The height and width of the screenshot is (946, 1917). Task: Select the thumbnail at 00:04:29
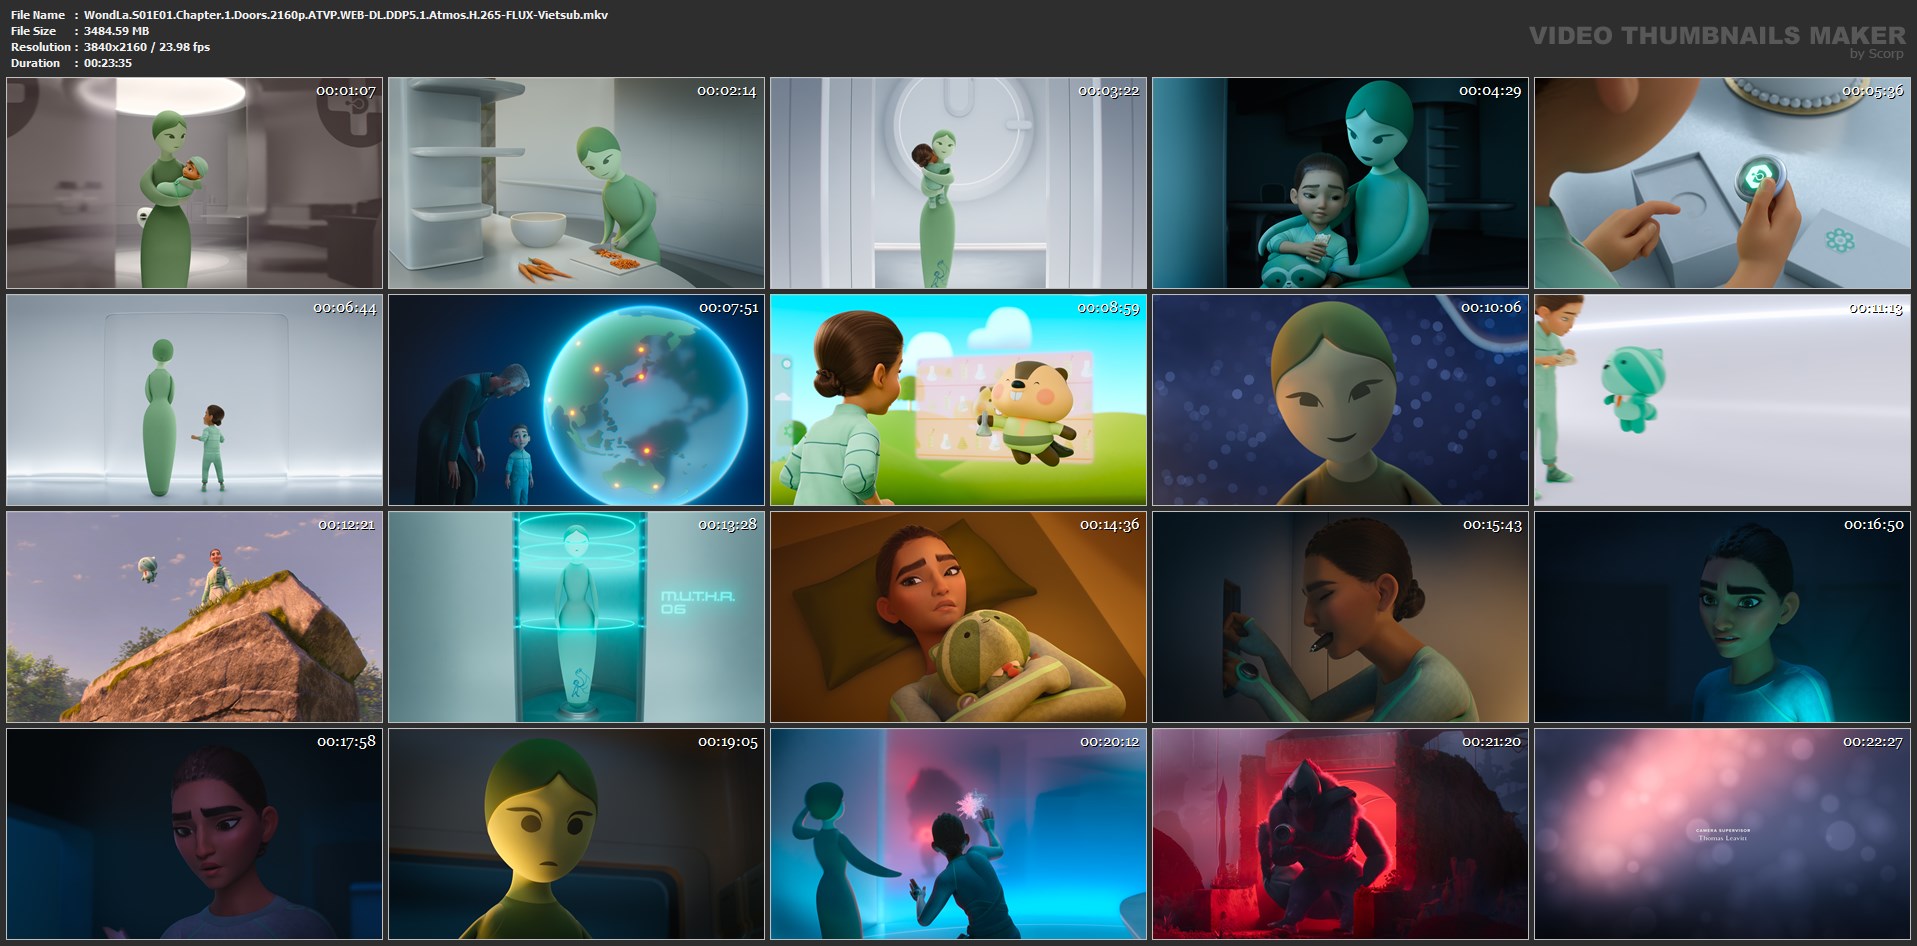pos(1340,183)
